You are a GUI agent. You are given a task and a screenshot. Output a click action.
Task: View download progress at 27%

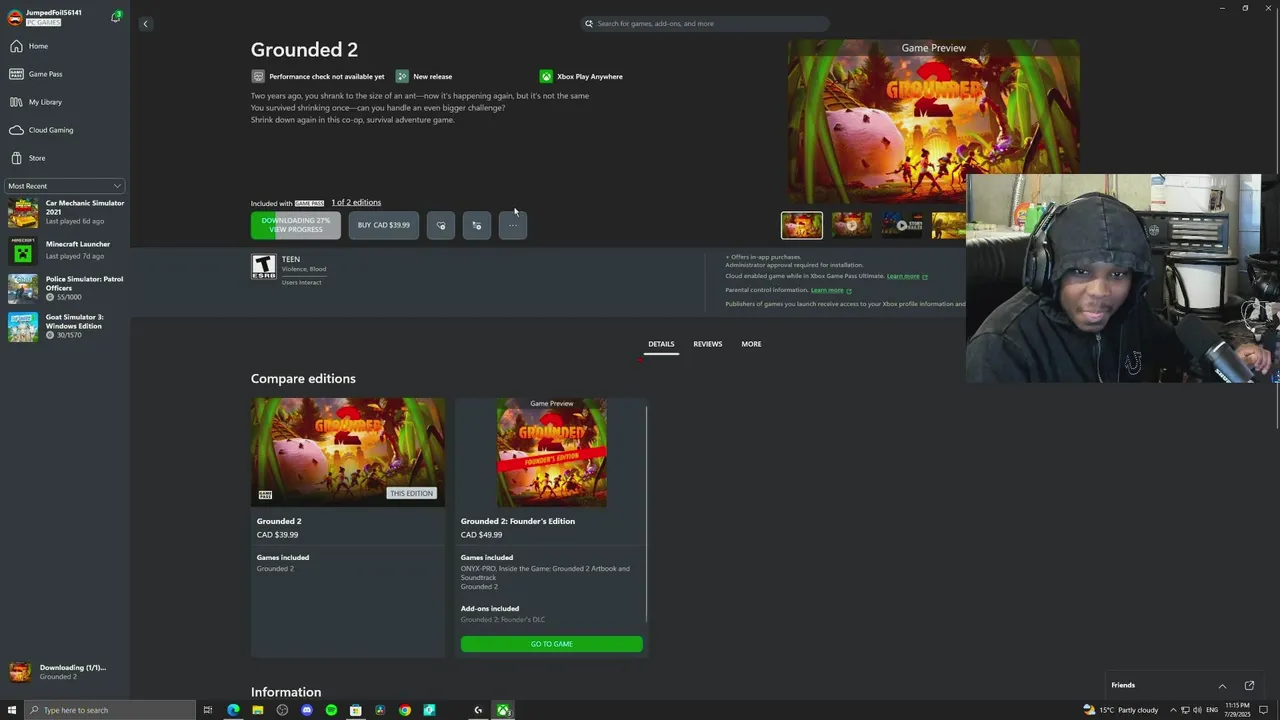(296, 225)
